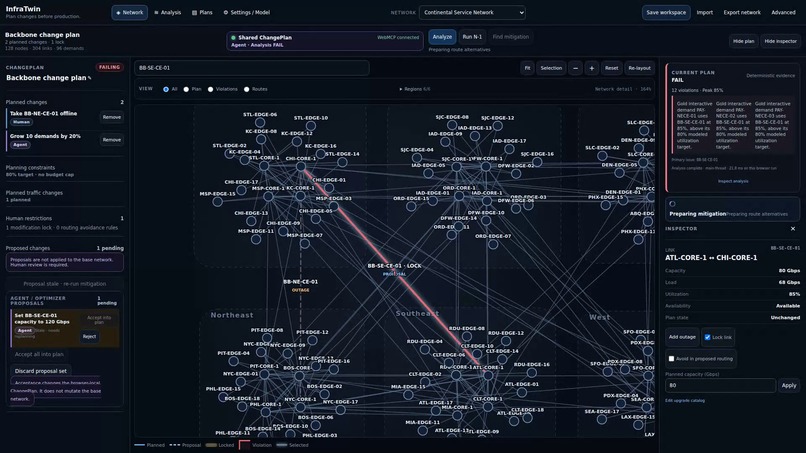The height and width of the screenshot is (453, 806).
Task: Click the Shared ChangePlan status card
Action: click(x=324, y=41)
